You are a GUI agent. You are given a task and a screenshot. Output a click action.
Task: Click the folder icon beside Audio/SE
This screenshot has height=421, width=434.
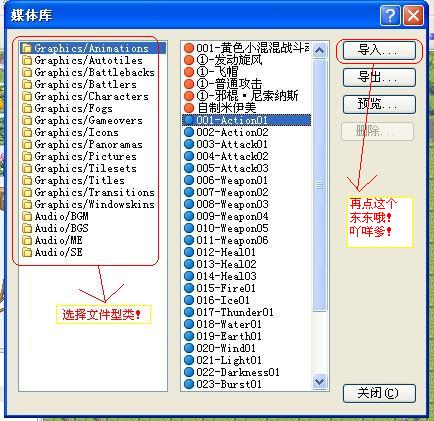[x=26, y=252]
